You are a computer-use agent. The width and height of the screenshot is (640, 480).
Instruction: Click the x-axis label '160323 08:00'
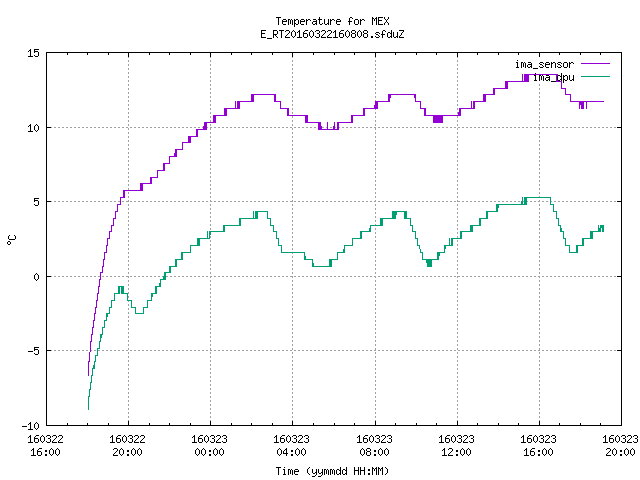click(x=374, y=445)
